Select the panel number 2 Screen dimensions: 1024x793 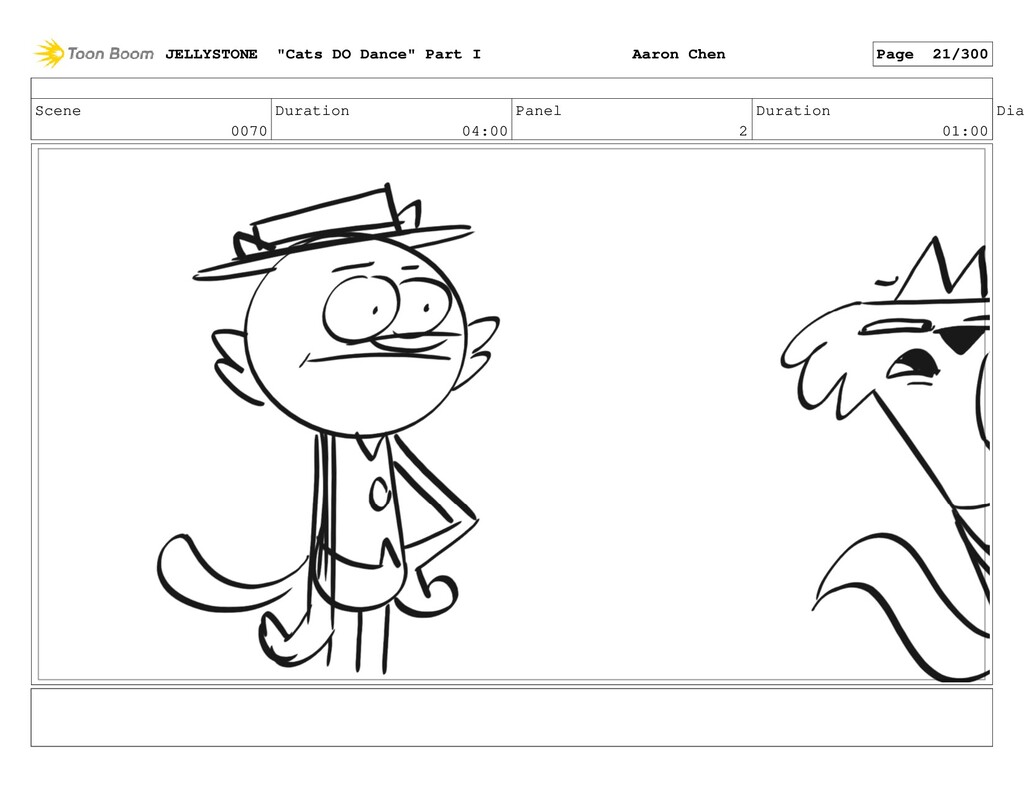tap(743, 131)
